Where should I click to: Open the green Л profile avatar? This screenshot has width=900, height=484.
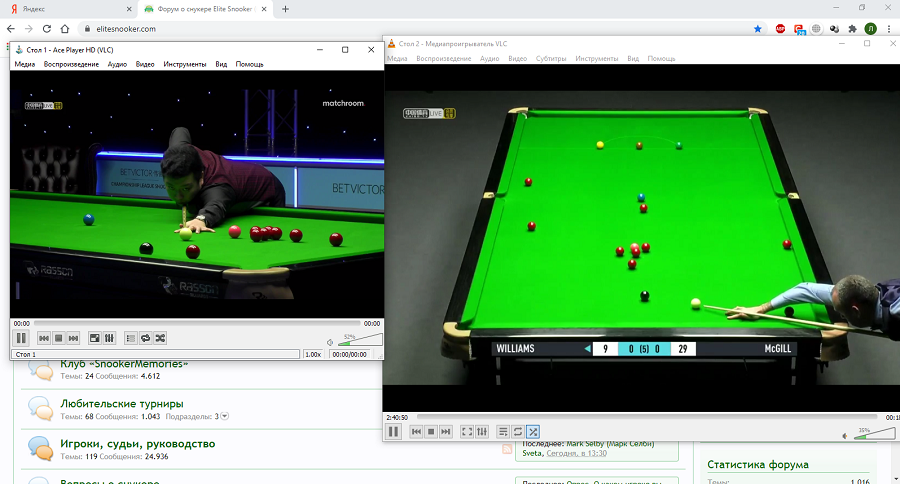[x=871, y=29]
